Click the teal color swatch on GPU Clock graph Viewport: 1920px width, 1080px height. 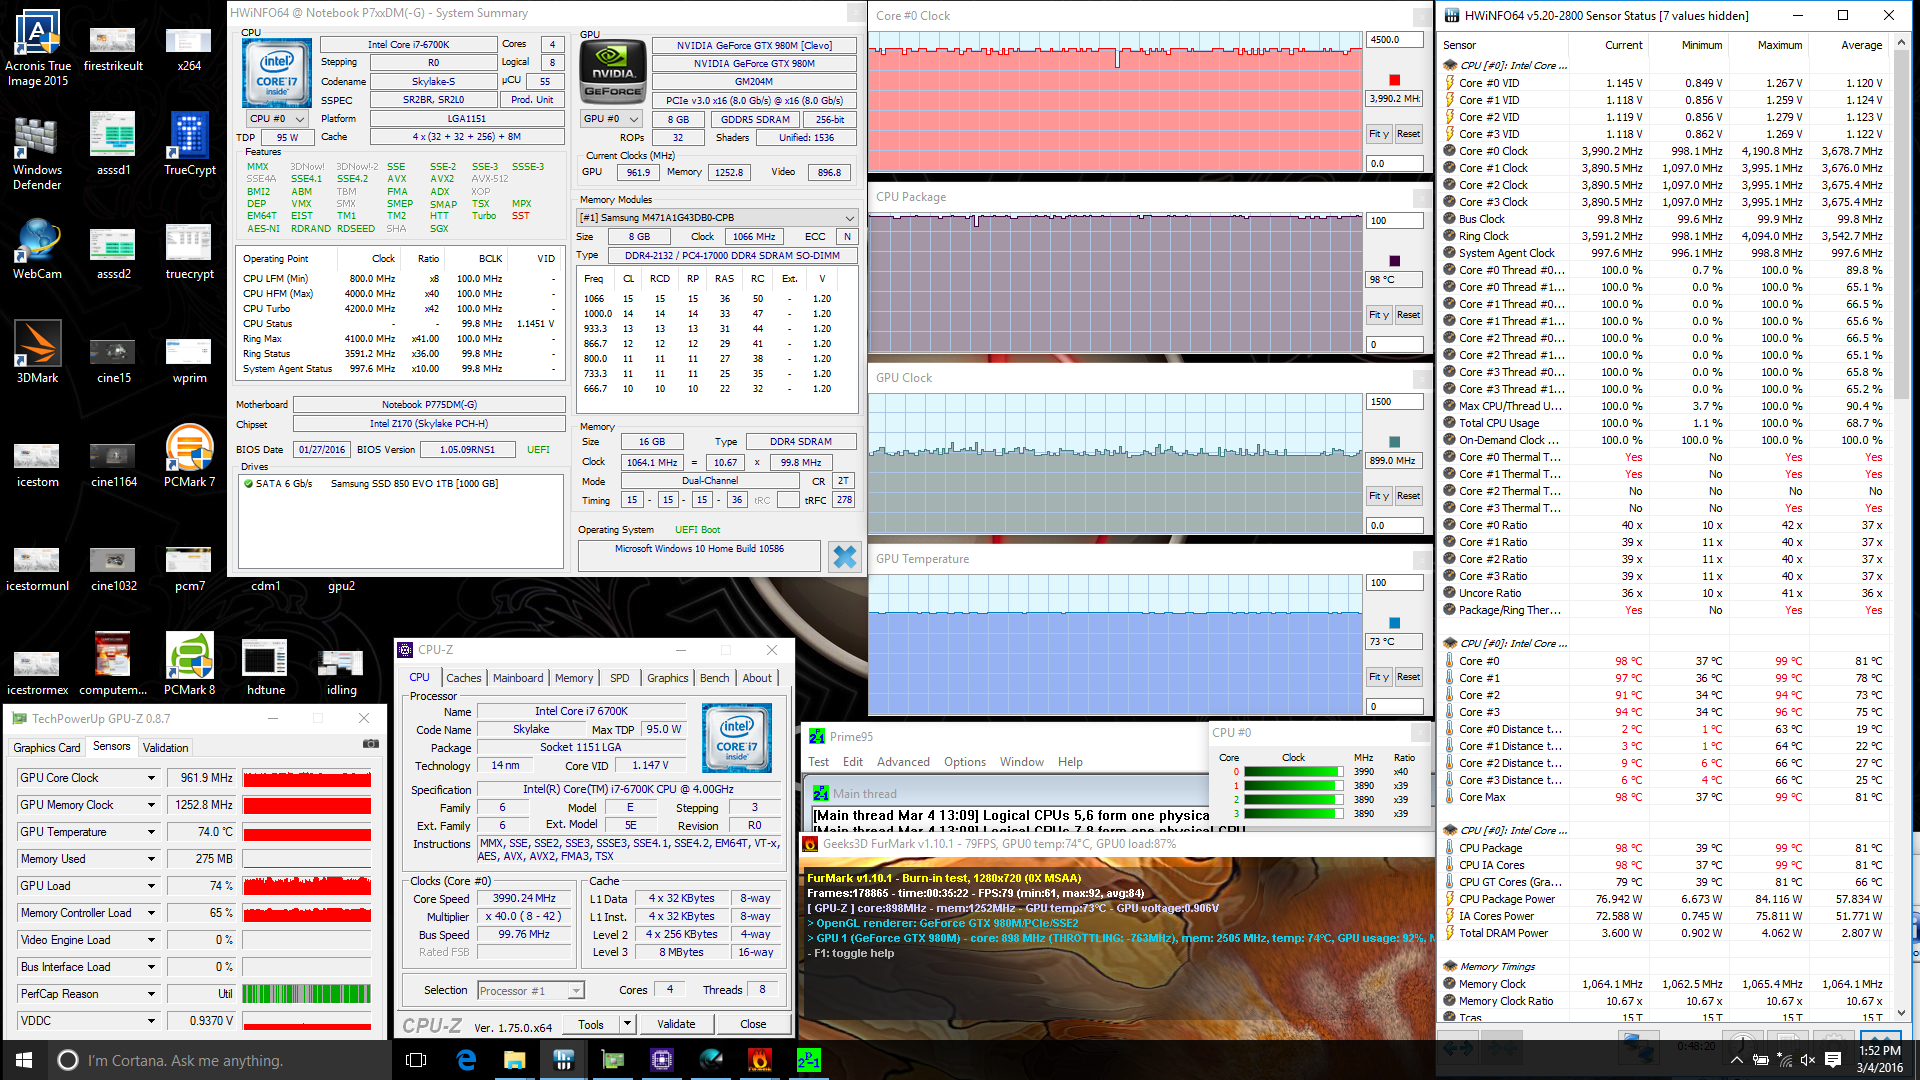coord(1394,442)
